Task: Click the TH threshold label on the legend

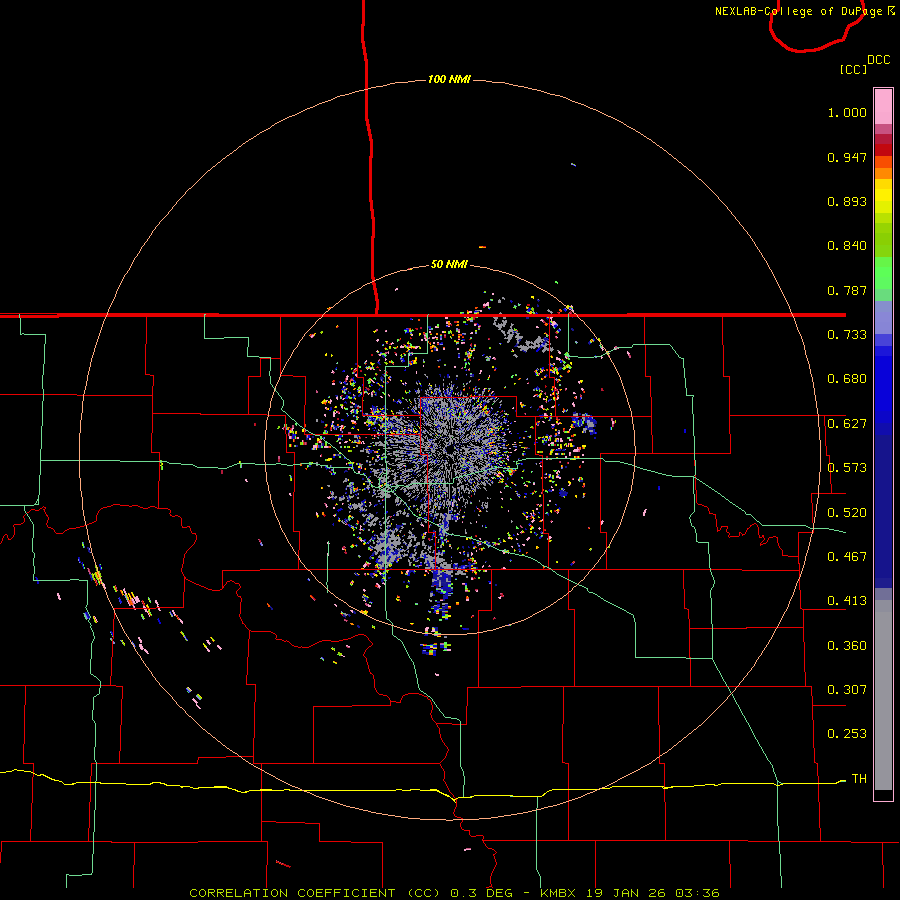Action: point(859,779)
